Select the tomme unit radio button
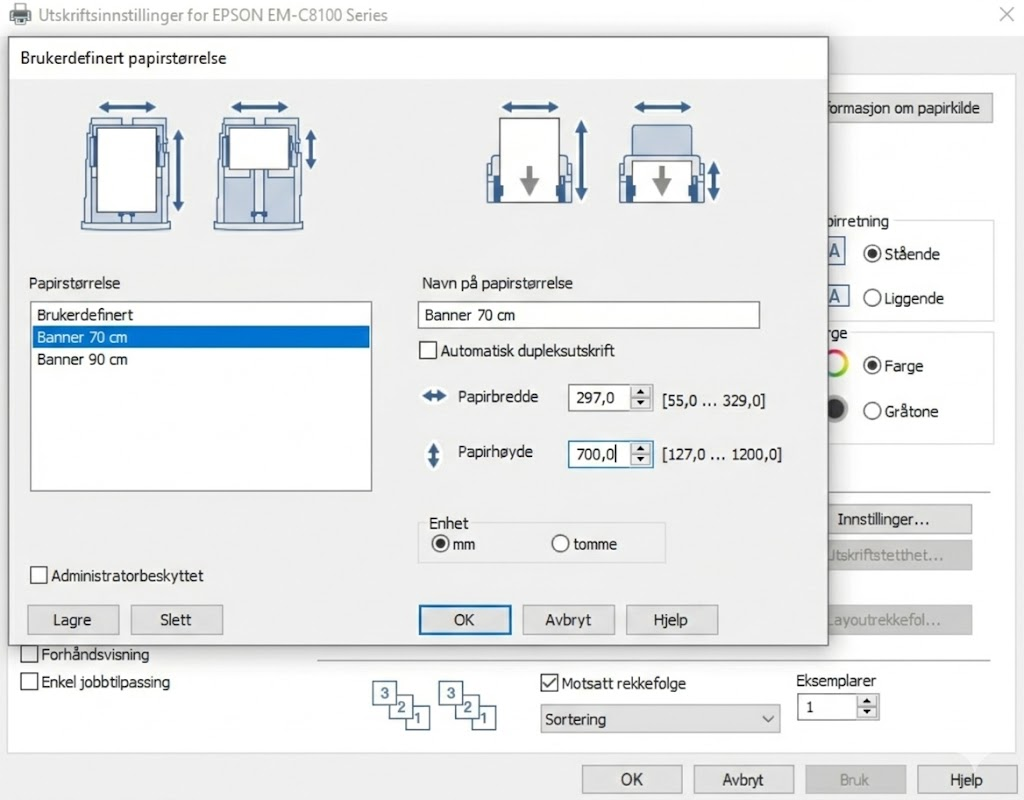This screenshot has height=800, width=1024. pos(560,544)
